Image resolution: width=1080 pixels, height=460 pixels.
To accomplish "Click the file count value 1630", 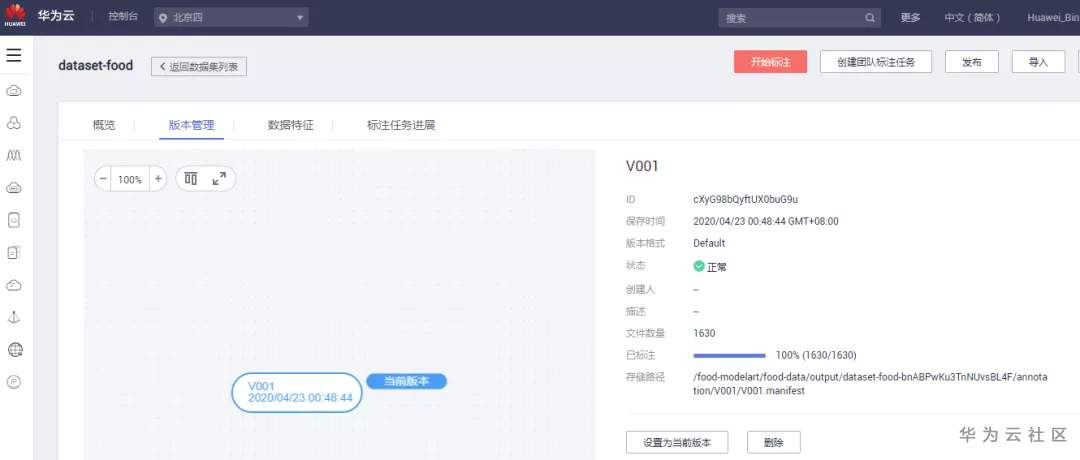I will [x=704, y=333].
